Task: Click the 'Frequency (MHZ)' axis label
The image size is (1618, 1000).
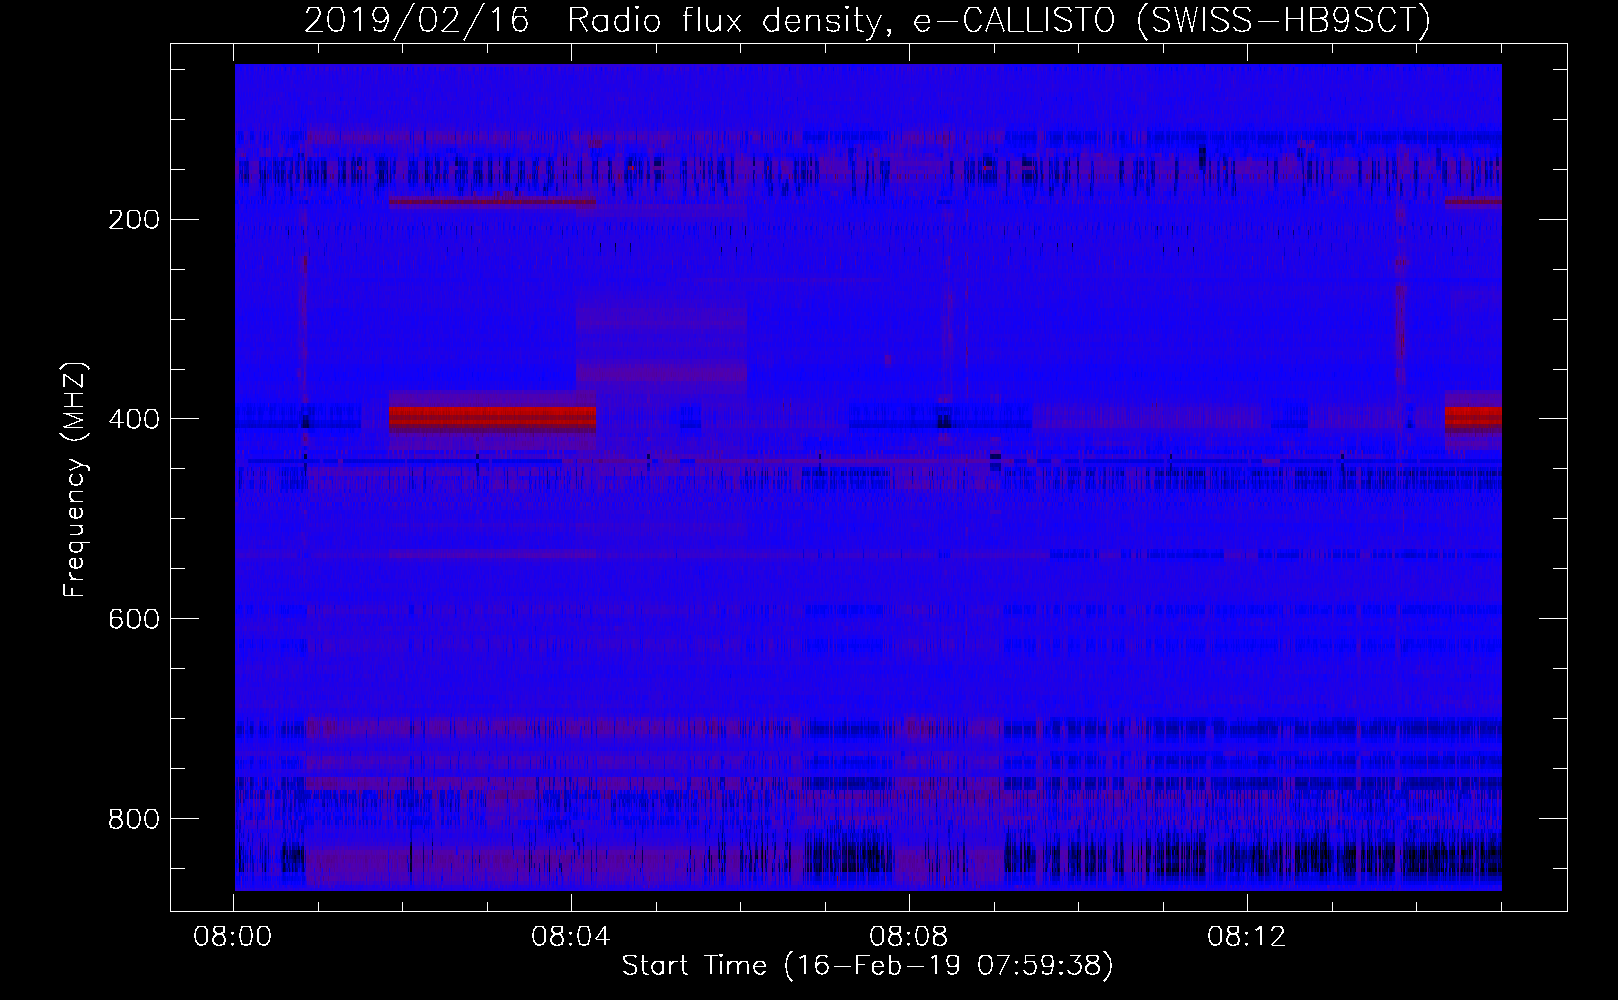Action: tap(75, 480)
